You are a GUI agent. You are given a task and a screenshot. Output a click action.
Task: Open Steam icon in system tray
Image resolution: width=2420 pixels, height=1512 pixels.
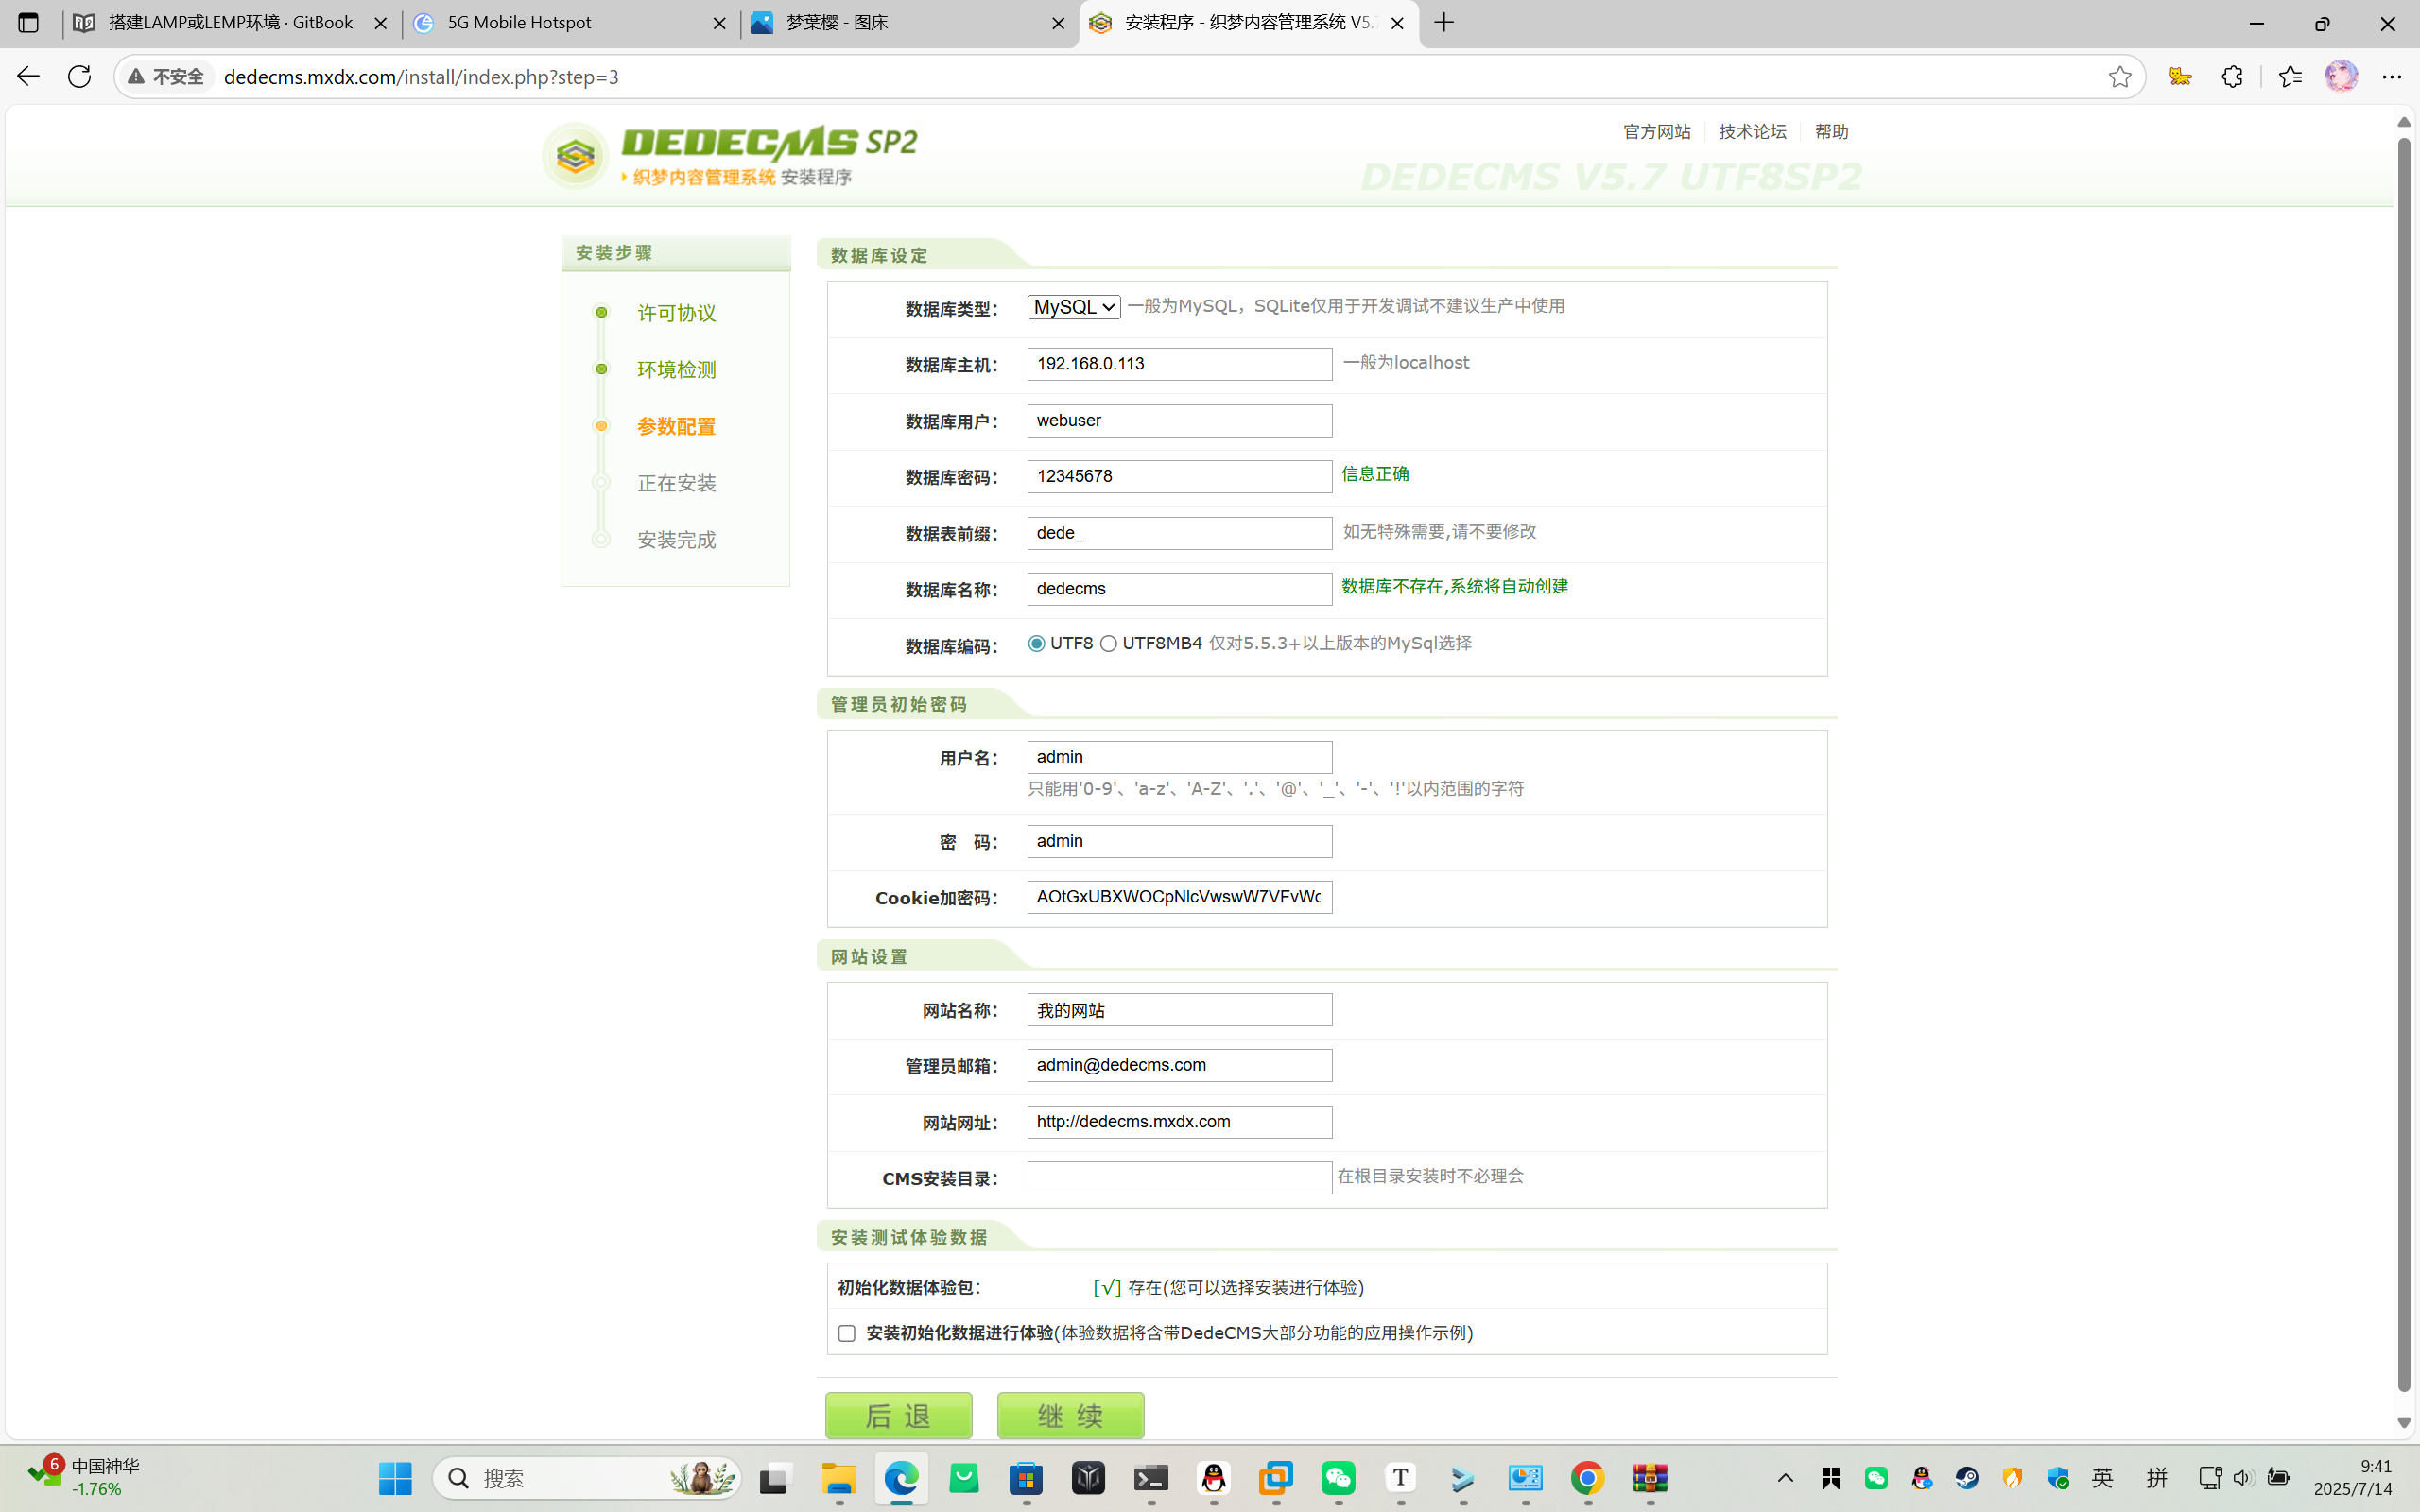pyautogui.click(x=1967, y=1478)
